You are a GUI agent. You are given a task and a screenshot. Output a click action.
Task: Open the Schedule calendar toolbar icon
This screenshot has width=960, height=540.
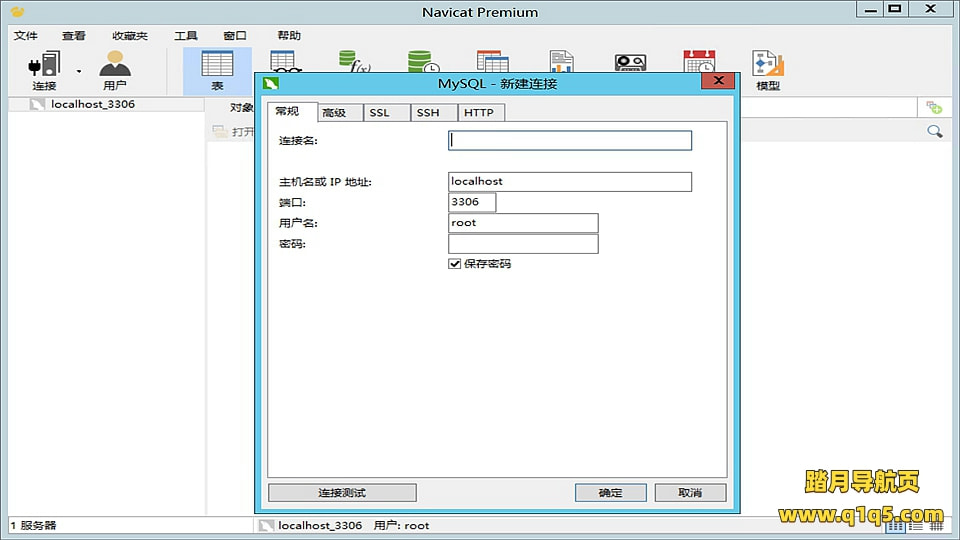coord(698,62)
